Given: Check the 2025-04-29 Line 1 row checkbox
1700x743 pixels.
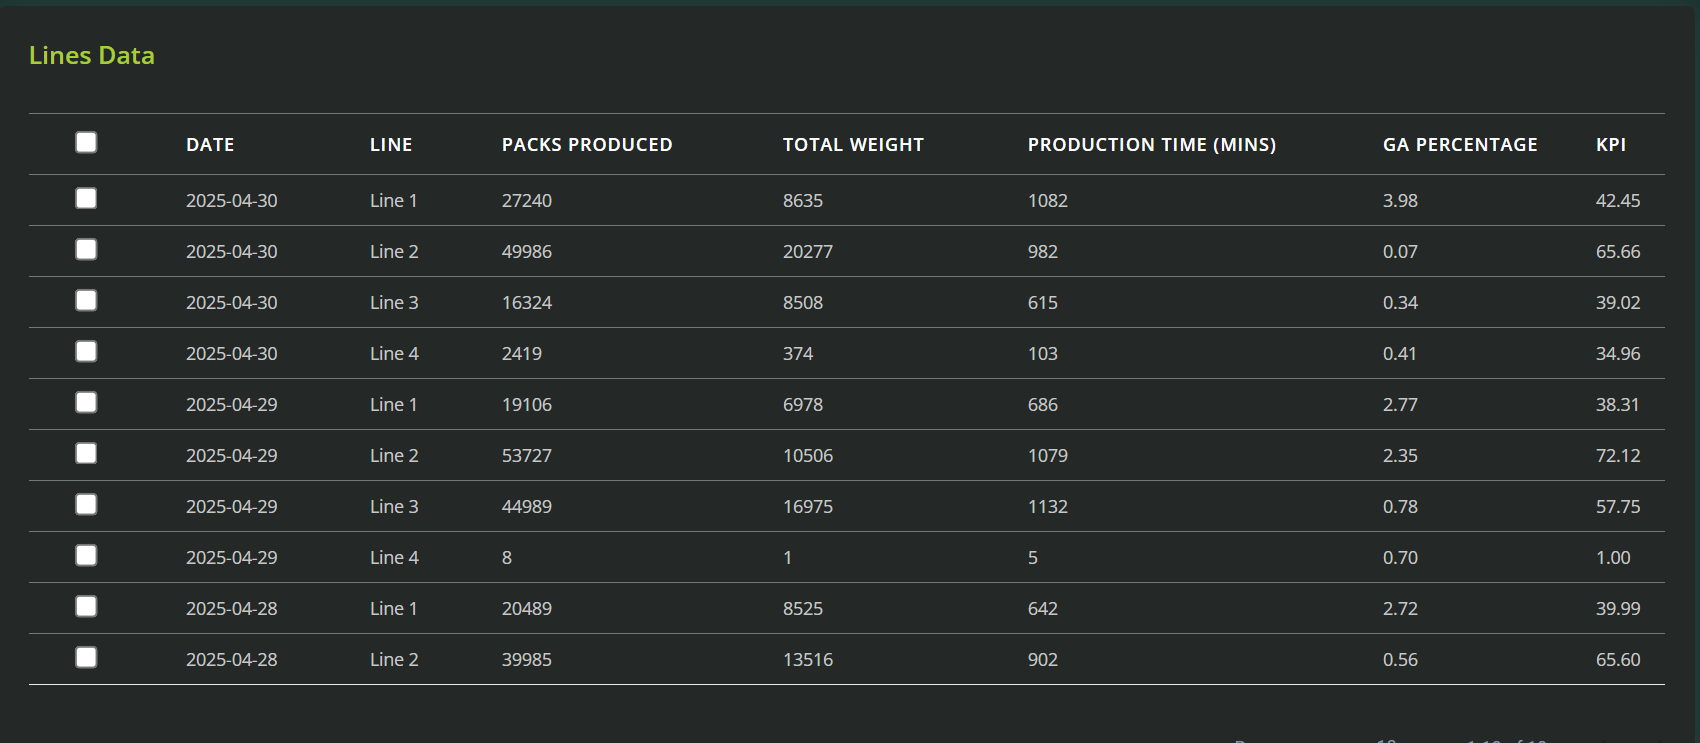Looking at the screenshot, I should coord(87,403).
